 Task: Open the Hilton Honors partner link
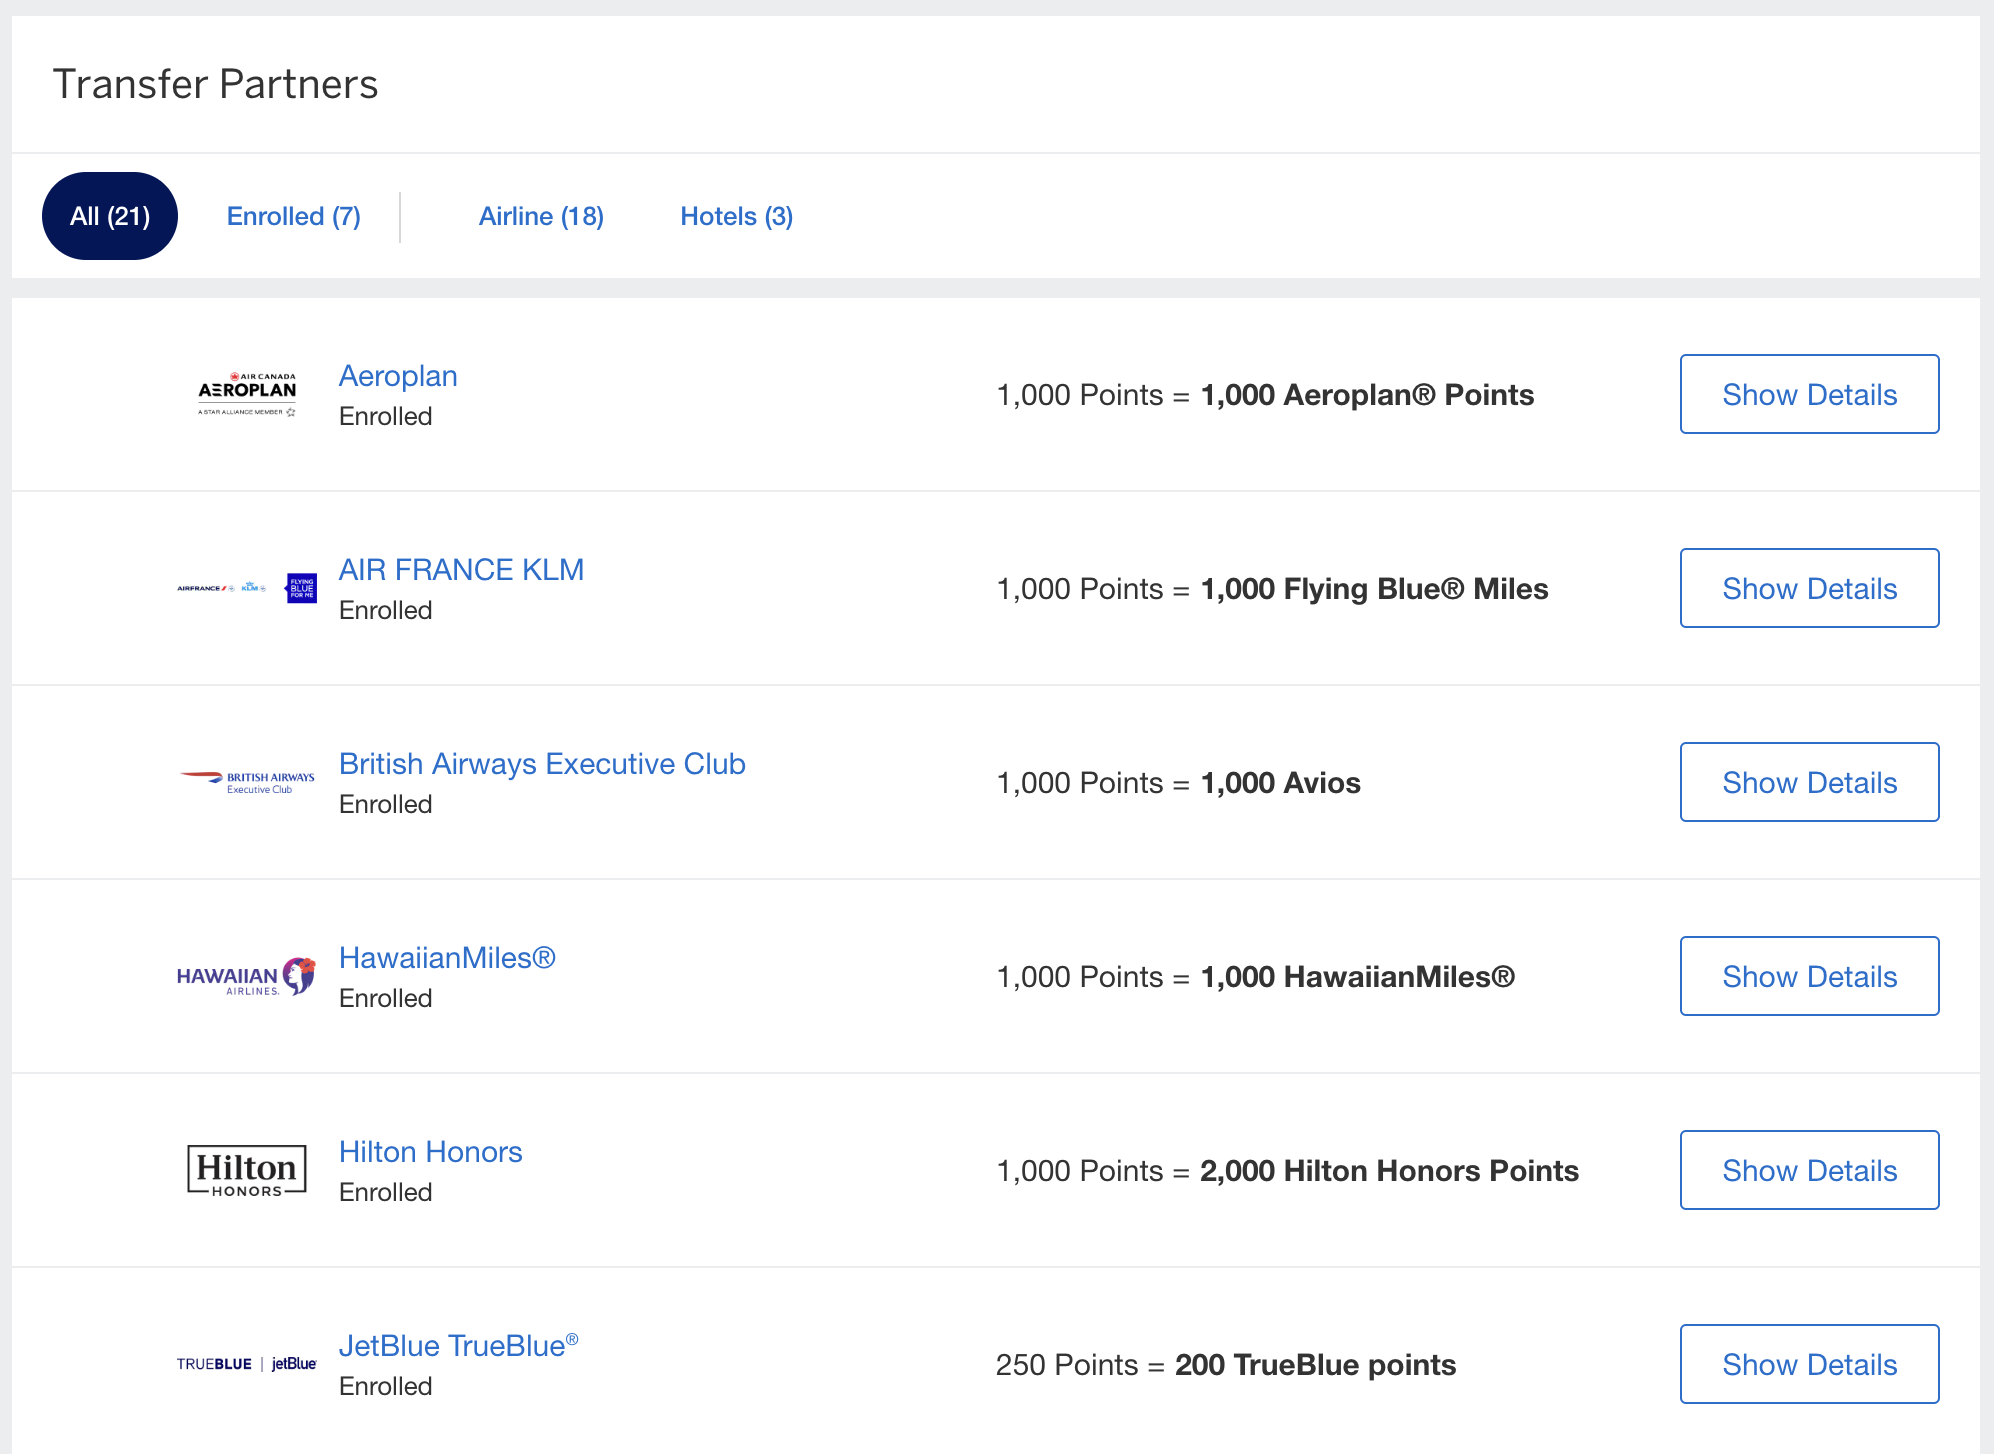click(x=430, y=1151)
